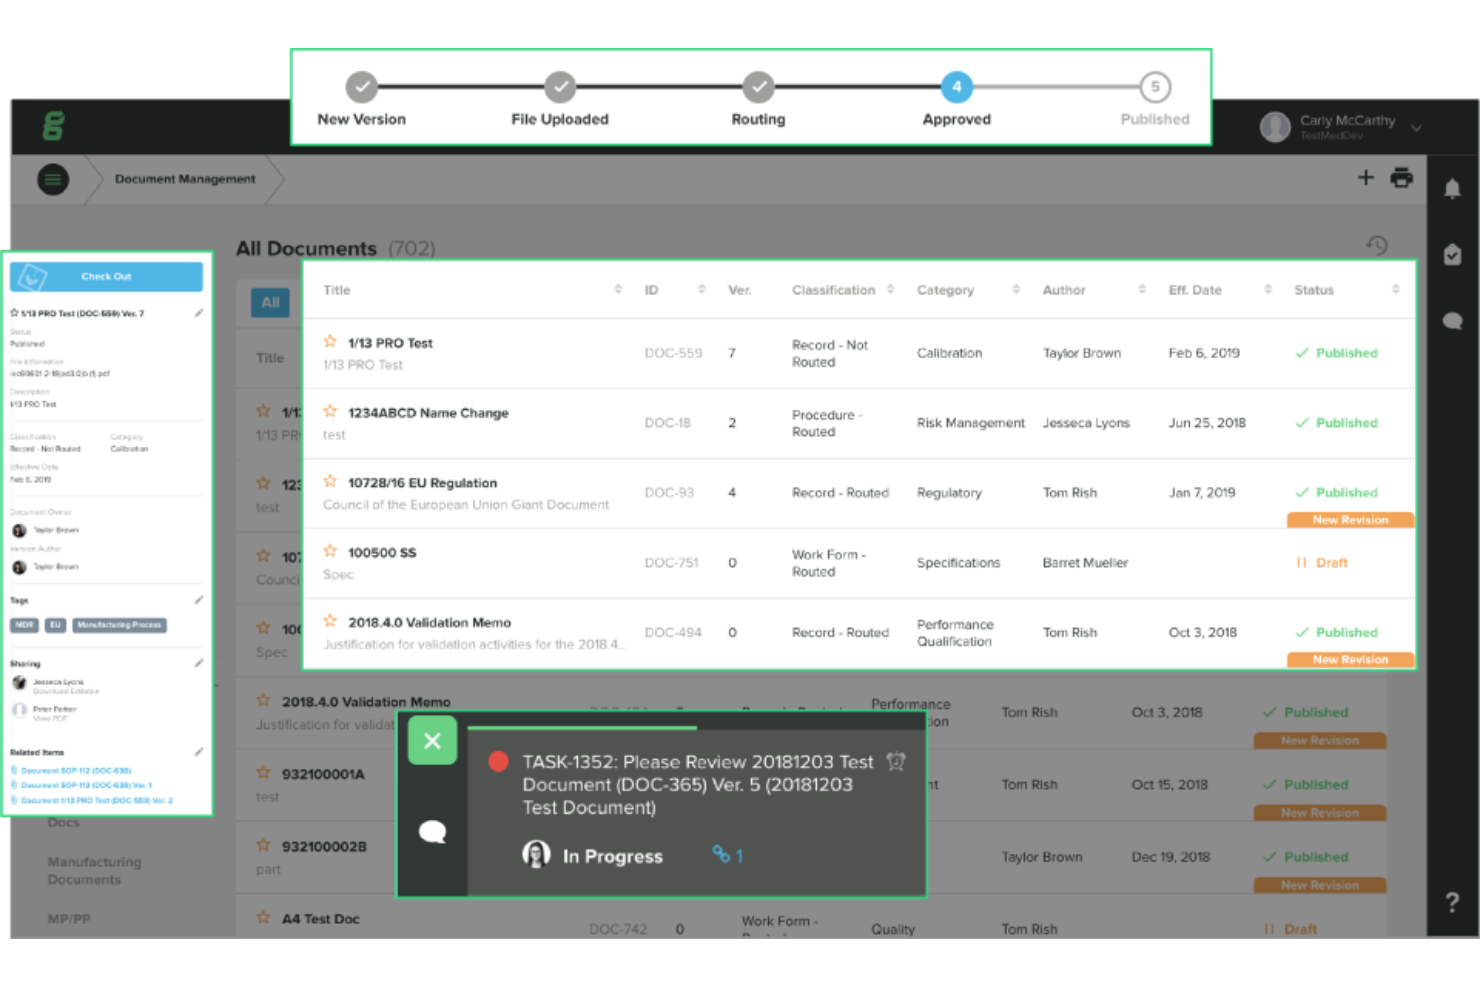The width and height of the screenshot is (1480, 987).
Task: Click the Routing workflow step
Action: tap(759, 87)
